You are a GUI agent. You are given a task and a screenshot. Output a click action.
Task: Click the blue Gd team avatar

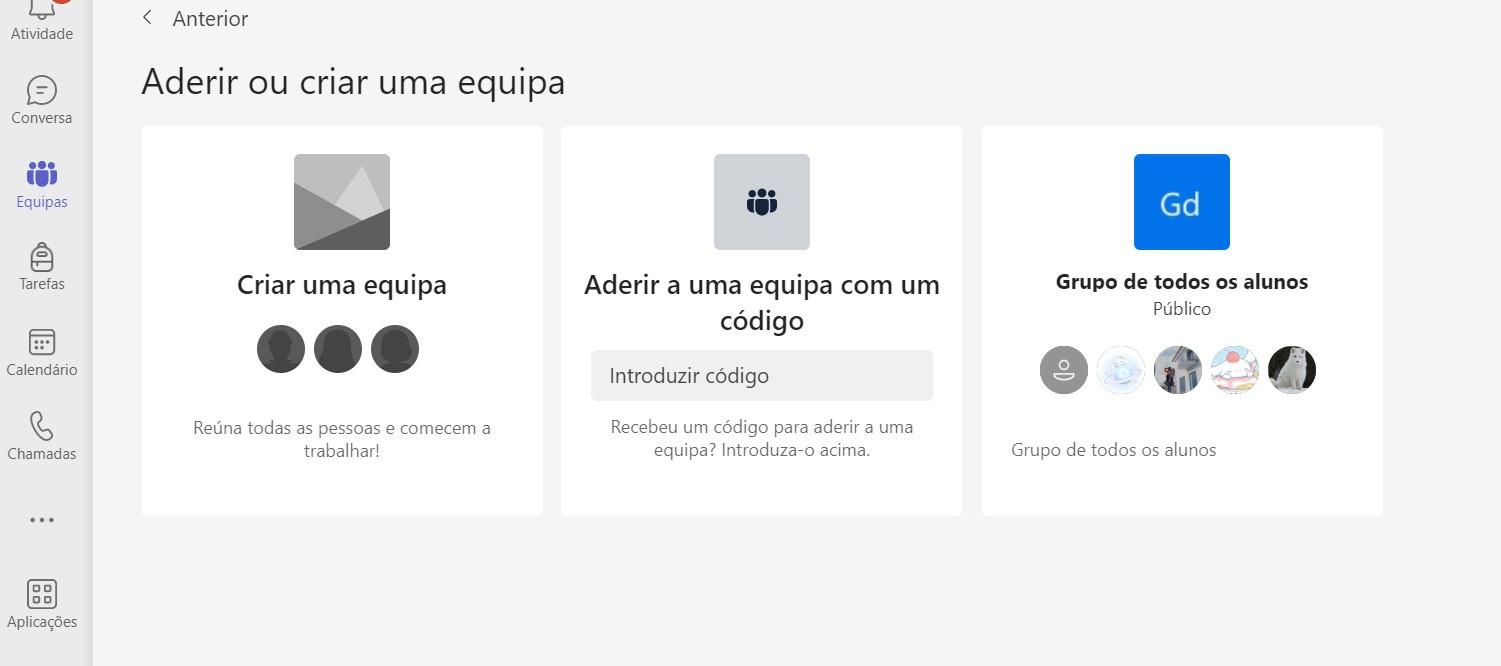(1181, 202)
